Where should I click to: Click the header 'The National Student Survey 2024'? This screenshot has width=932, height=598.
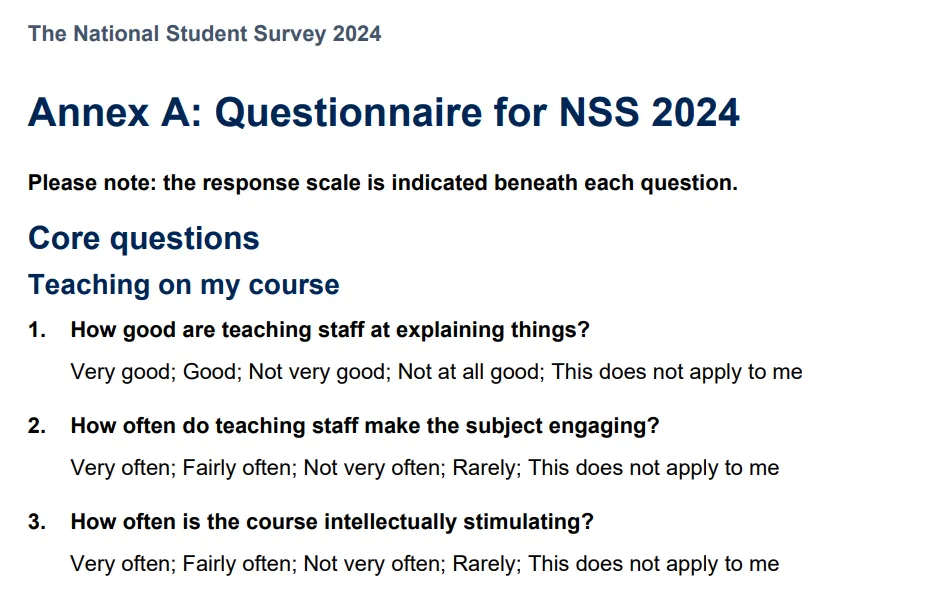(204, 34)
